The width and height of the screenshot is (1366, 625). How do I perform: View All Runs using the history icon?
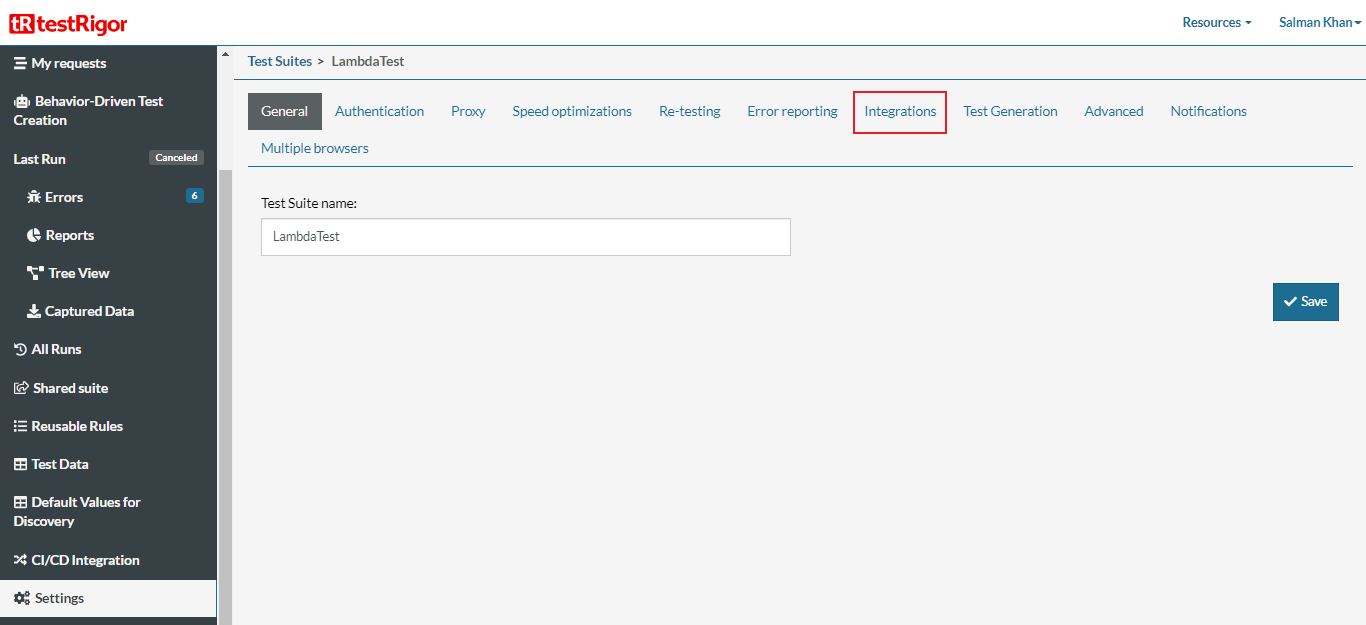tap(20, 348)
